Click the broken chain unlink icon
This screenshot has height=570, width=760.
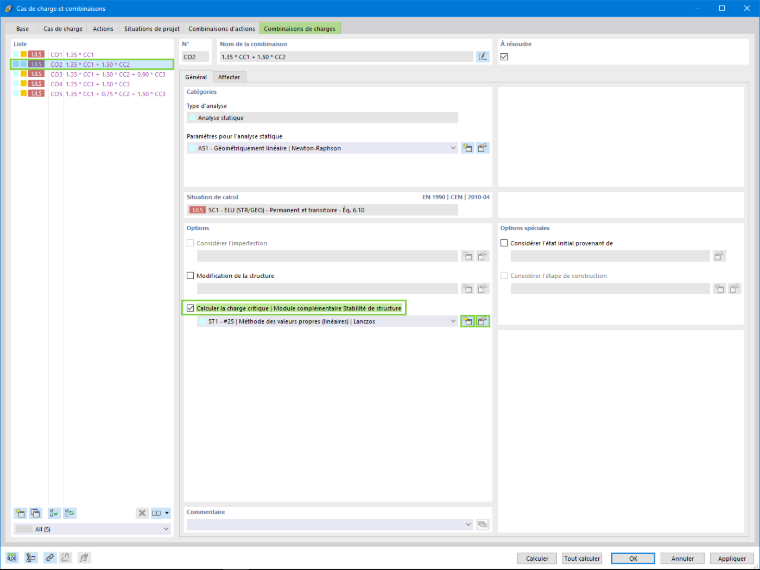(65, 558)
